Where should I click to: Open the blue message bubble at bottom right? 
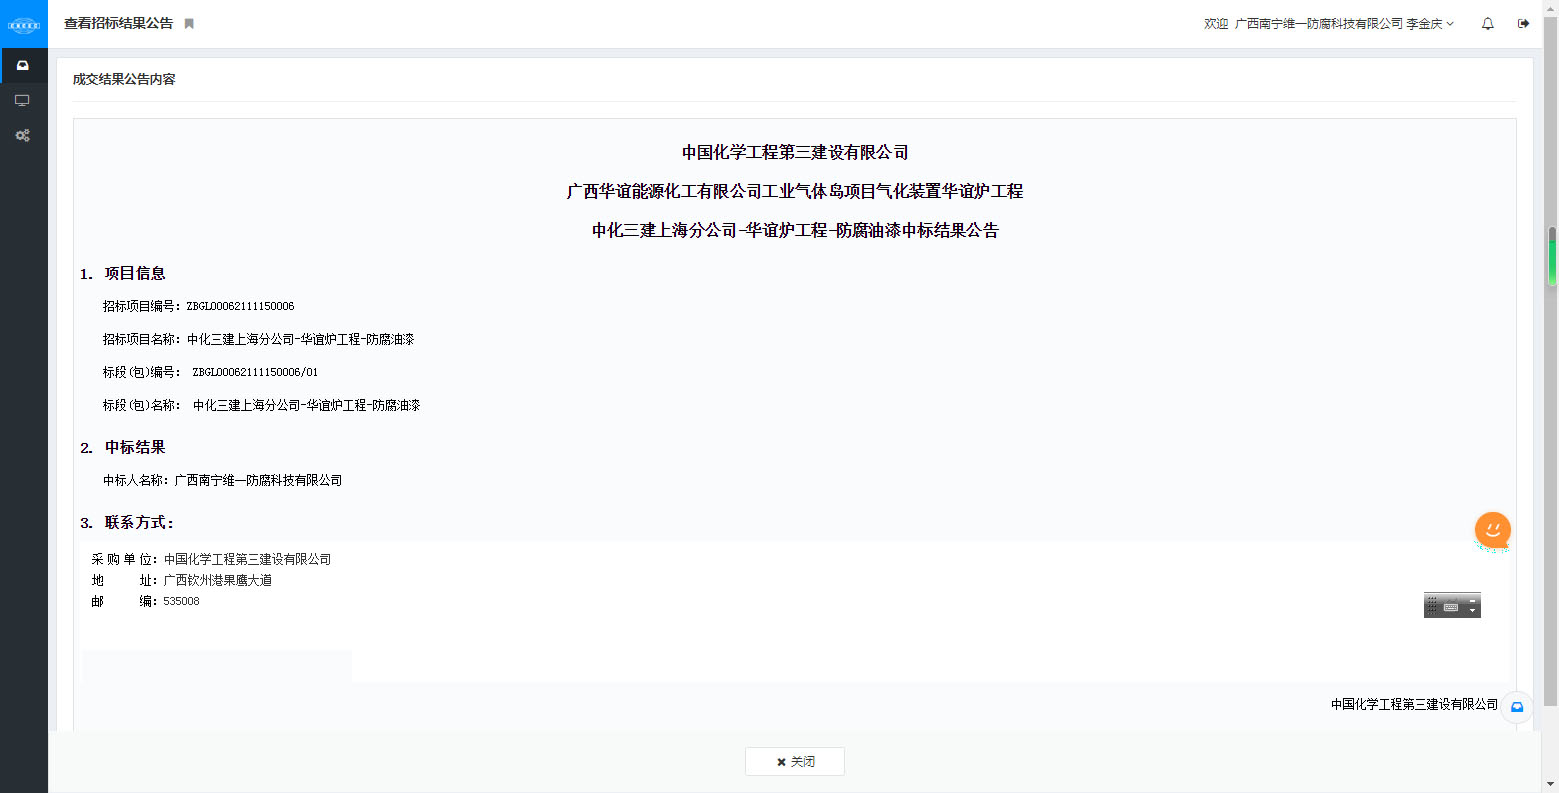(x=1517, y=707)
